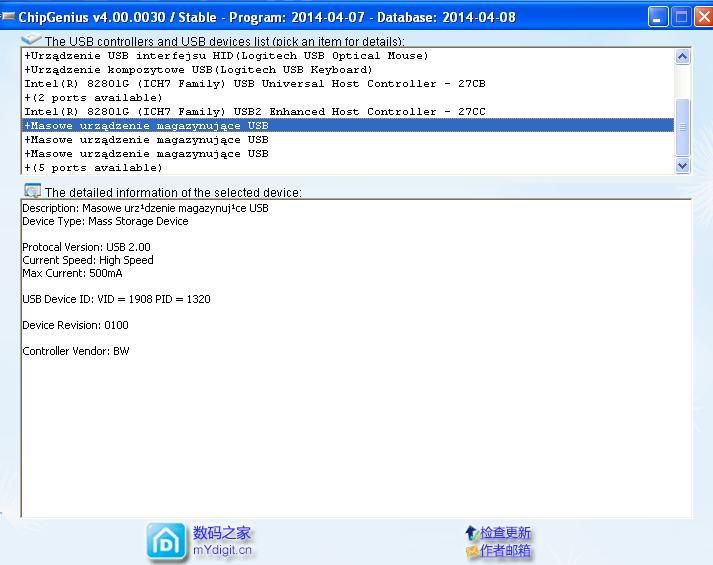713x565 pixels.
Task: Click the Device Type: Mass Storage Device line
Action: (x=105, y=221)
